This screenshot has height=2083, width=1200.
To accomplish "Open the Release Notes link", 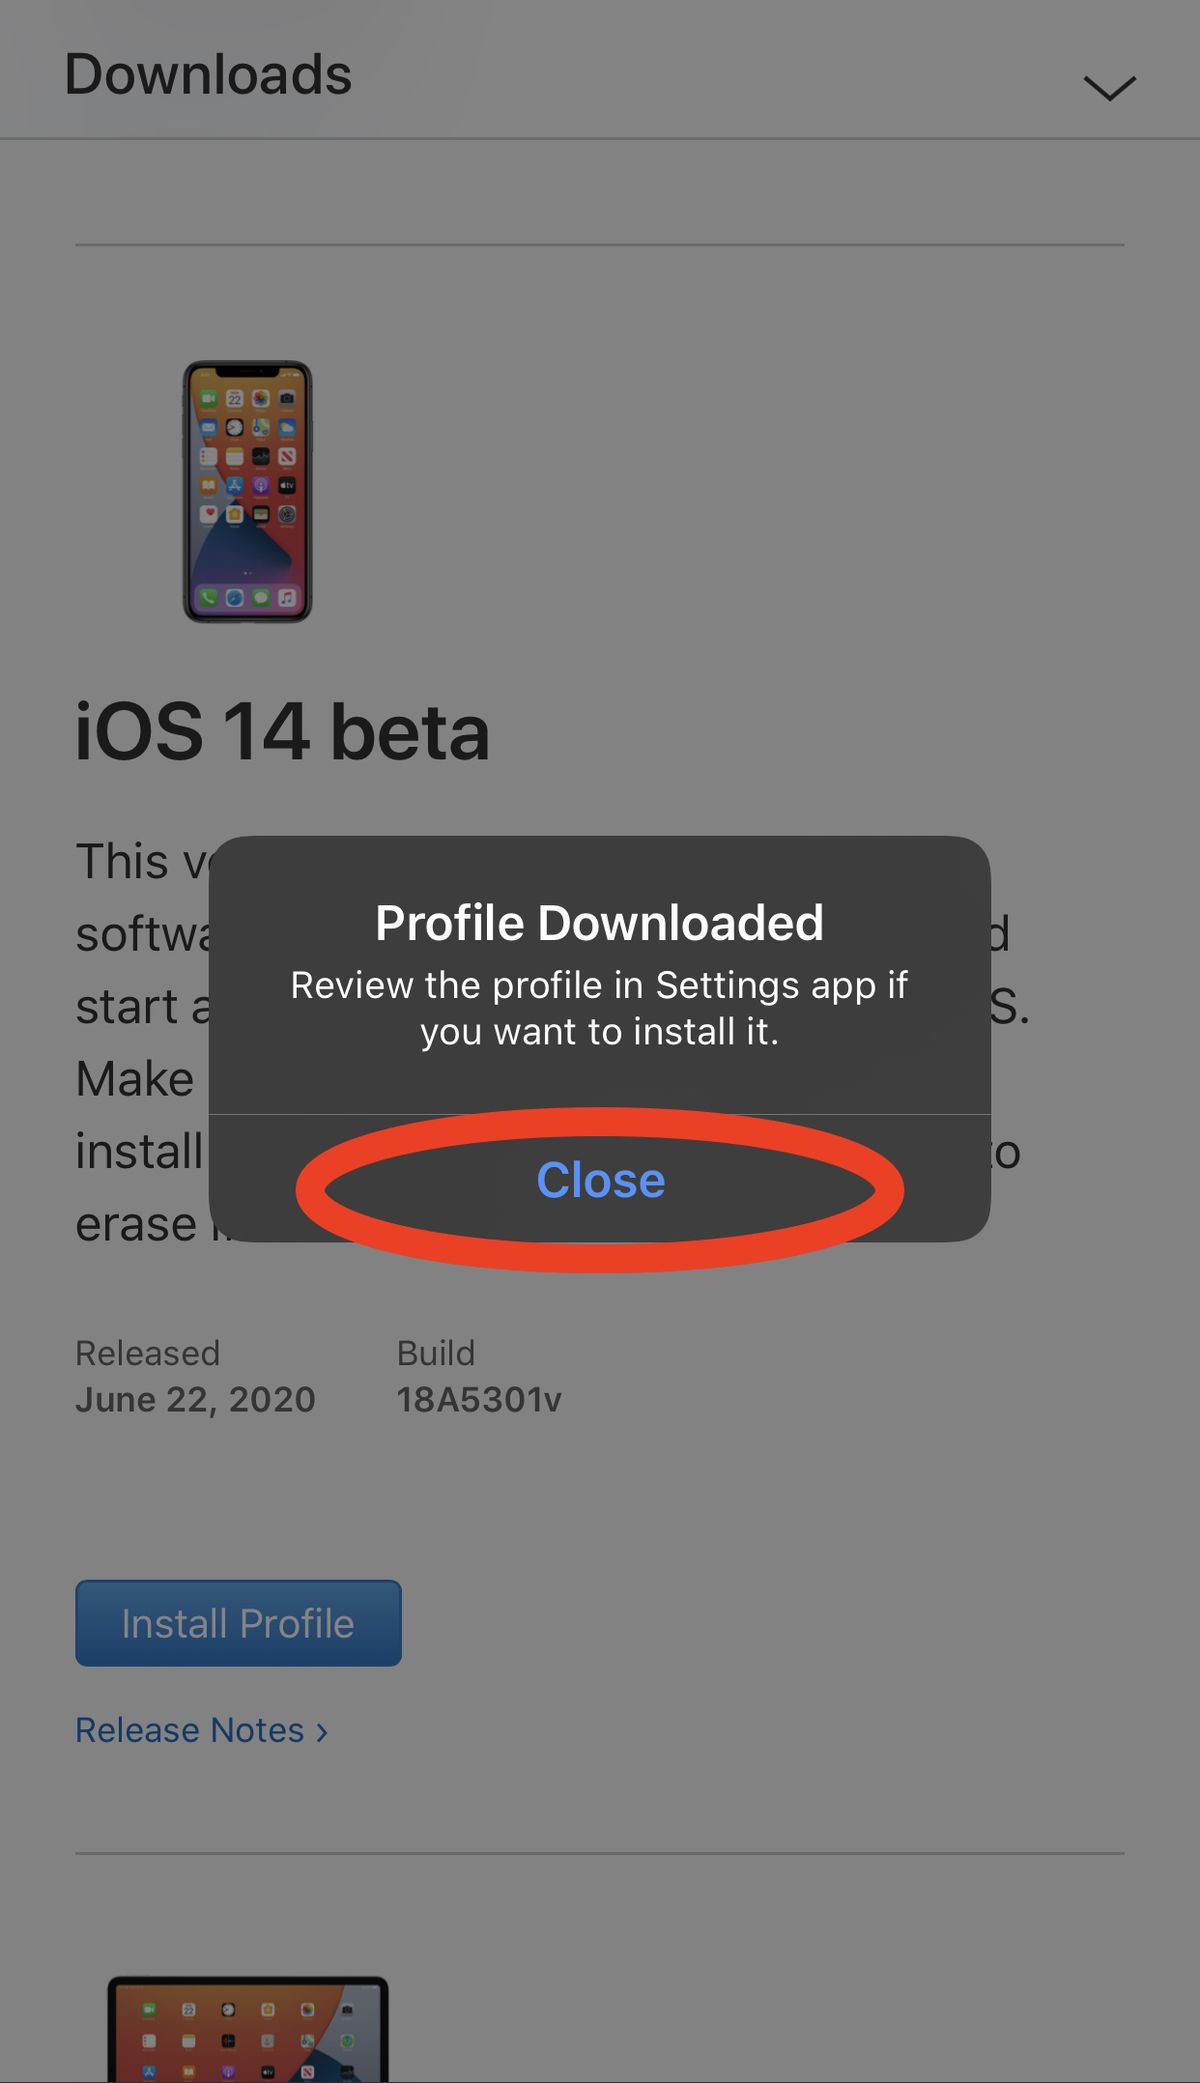I will (190, 1730).
